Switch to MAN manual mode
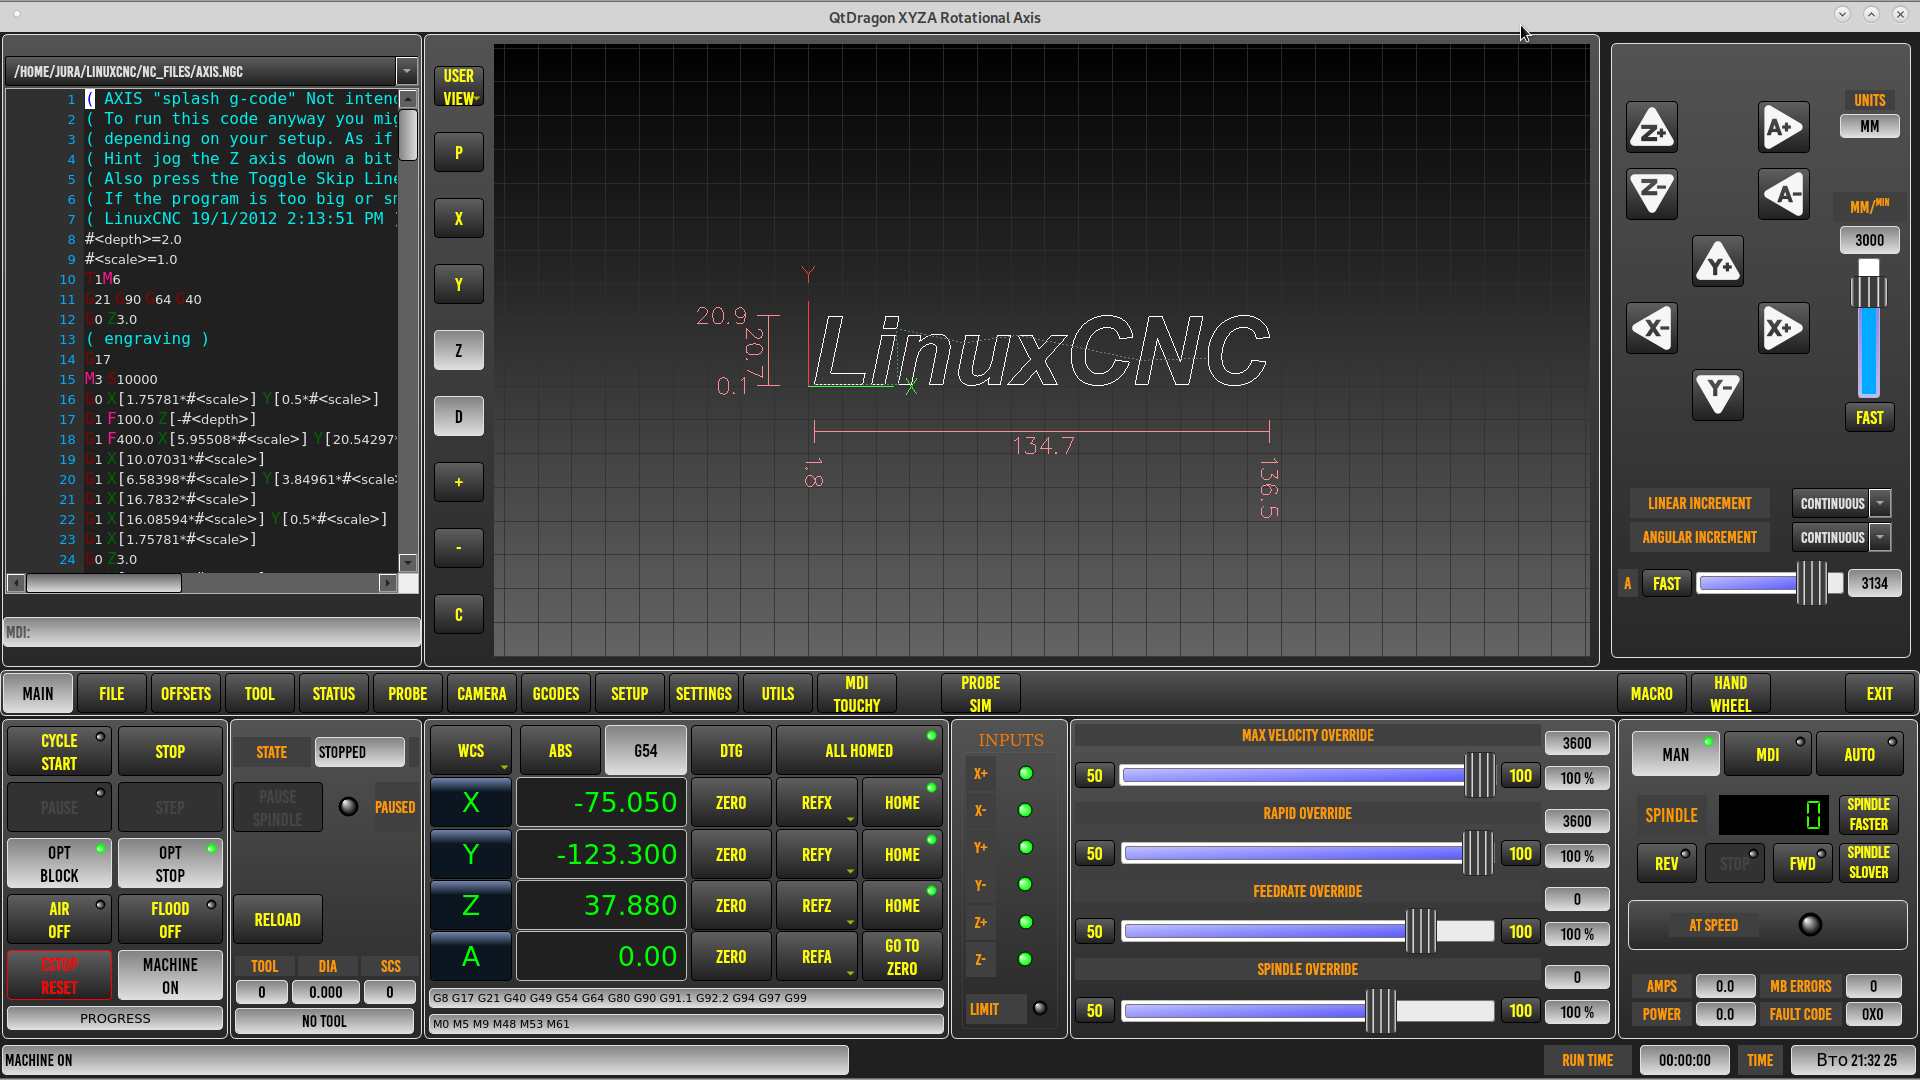Viewport: 1920px width, 1080px height. pos(1676,755)
